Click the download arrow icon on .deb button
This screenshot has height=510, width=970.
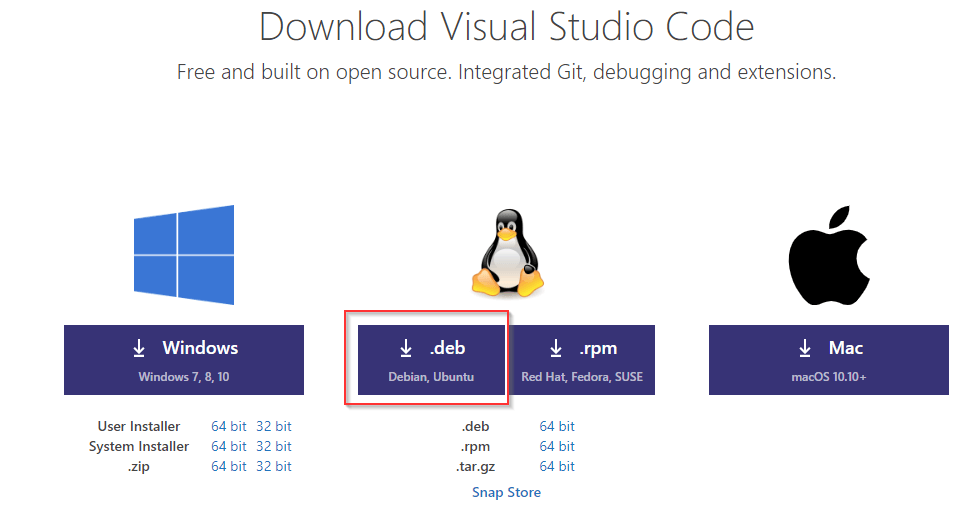point(406,348)
